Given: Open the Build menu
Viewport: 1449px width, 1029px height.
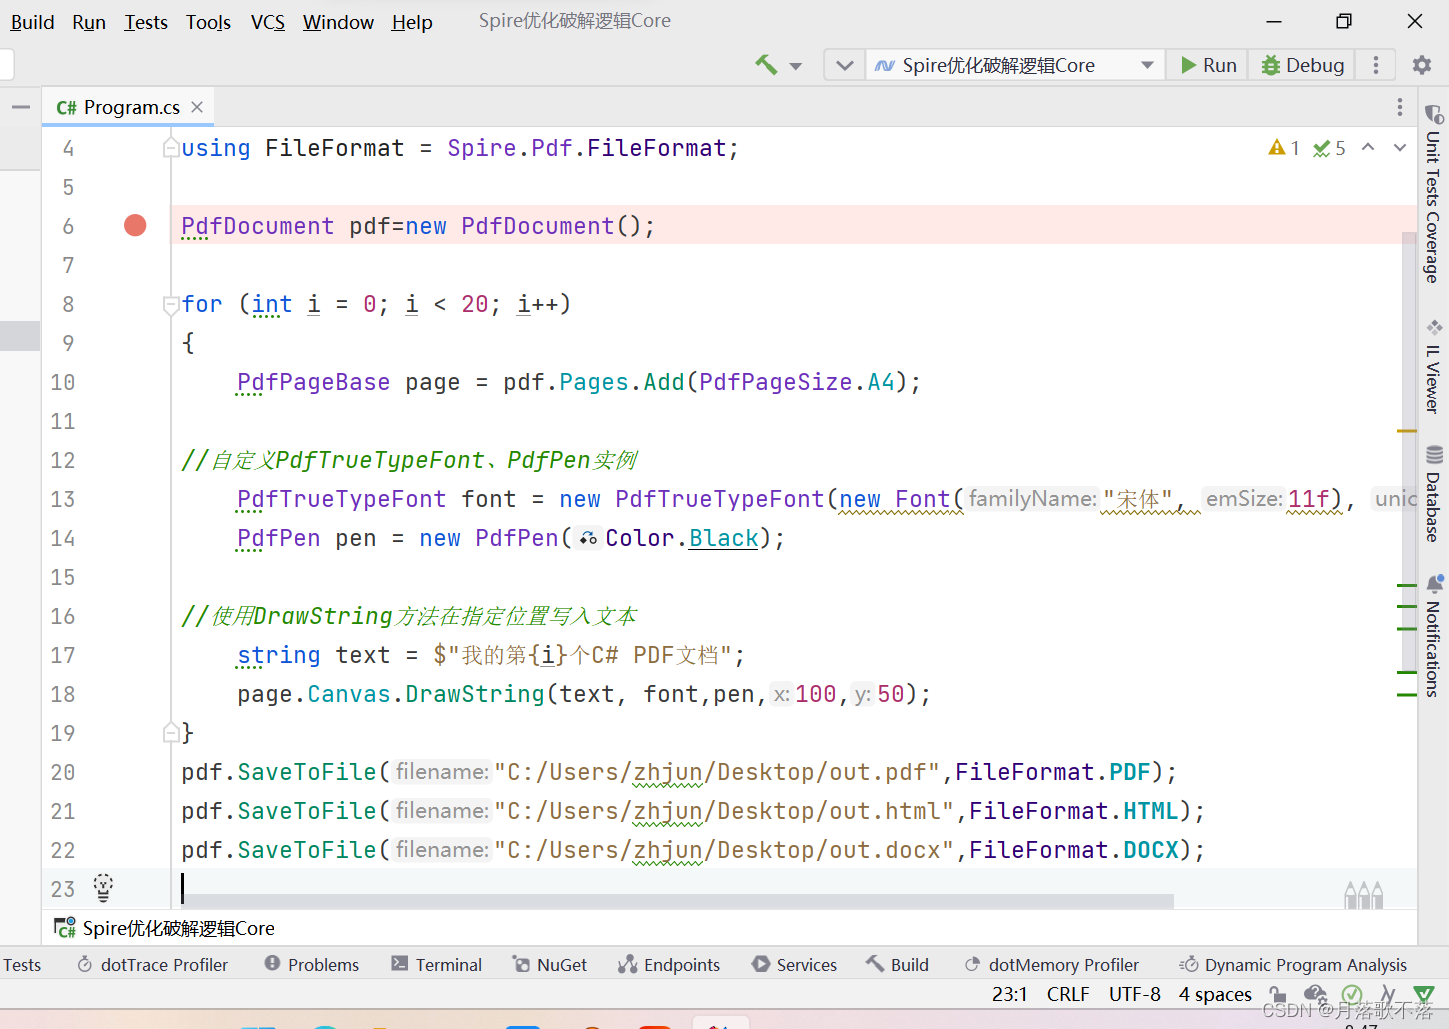Looking at the screenshot, I should pos(31,21).
